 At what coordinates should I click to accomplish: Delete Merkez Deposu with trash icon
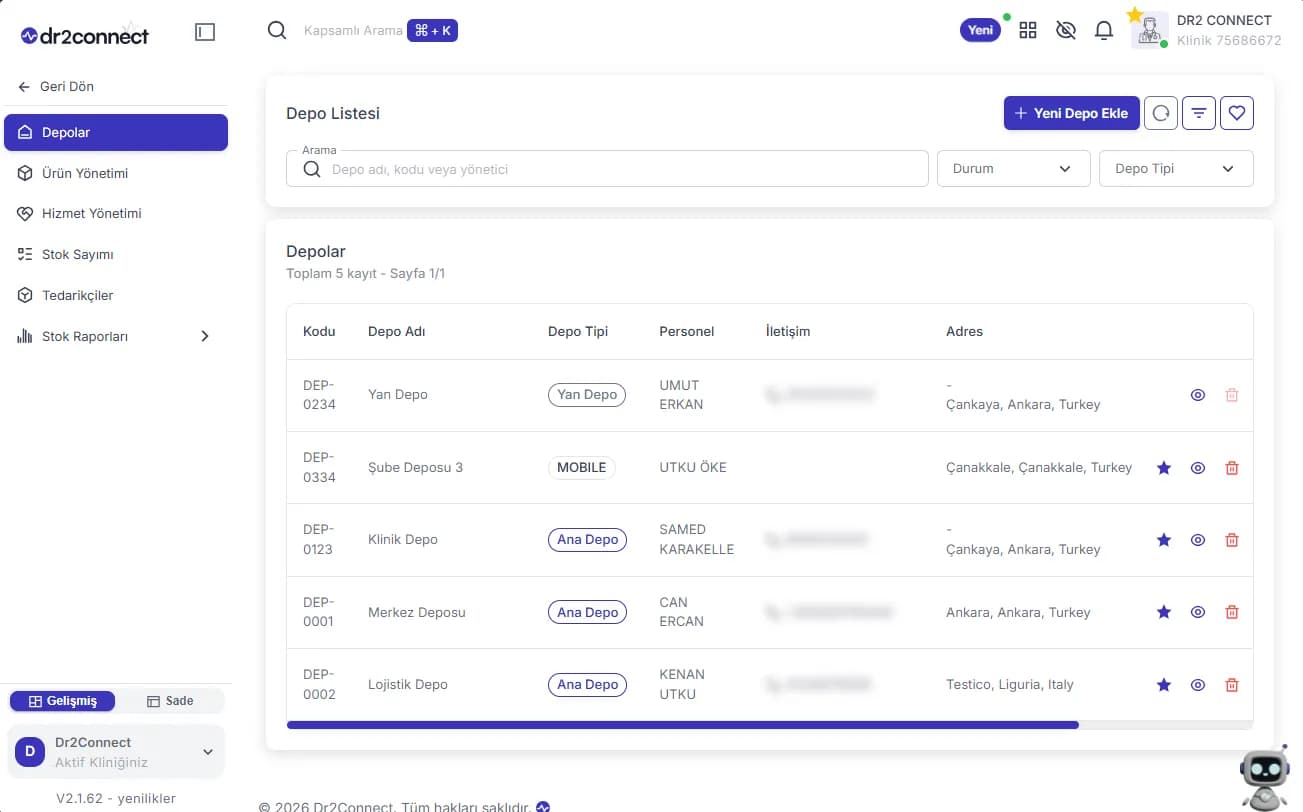point(1232,612)
